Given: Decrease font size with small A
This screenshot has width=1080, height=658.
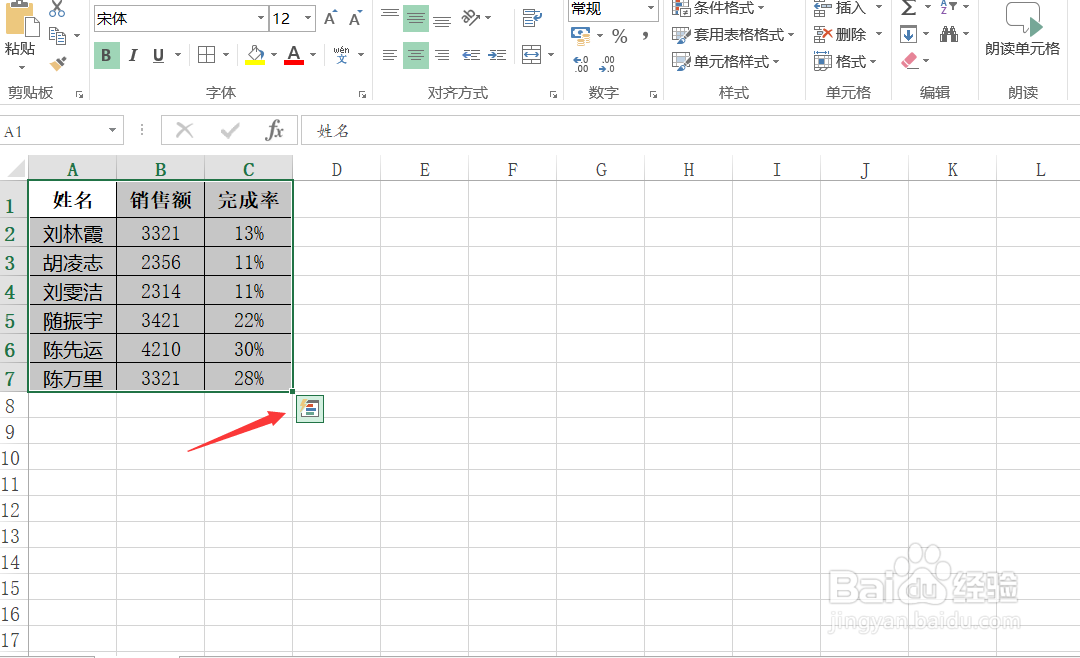Looking at the screenshot, I should (x=355, y=19).
